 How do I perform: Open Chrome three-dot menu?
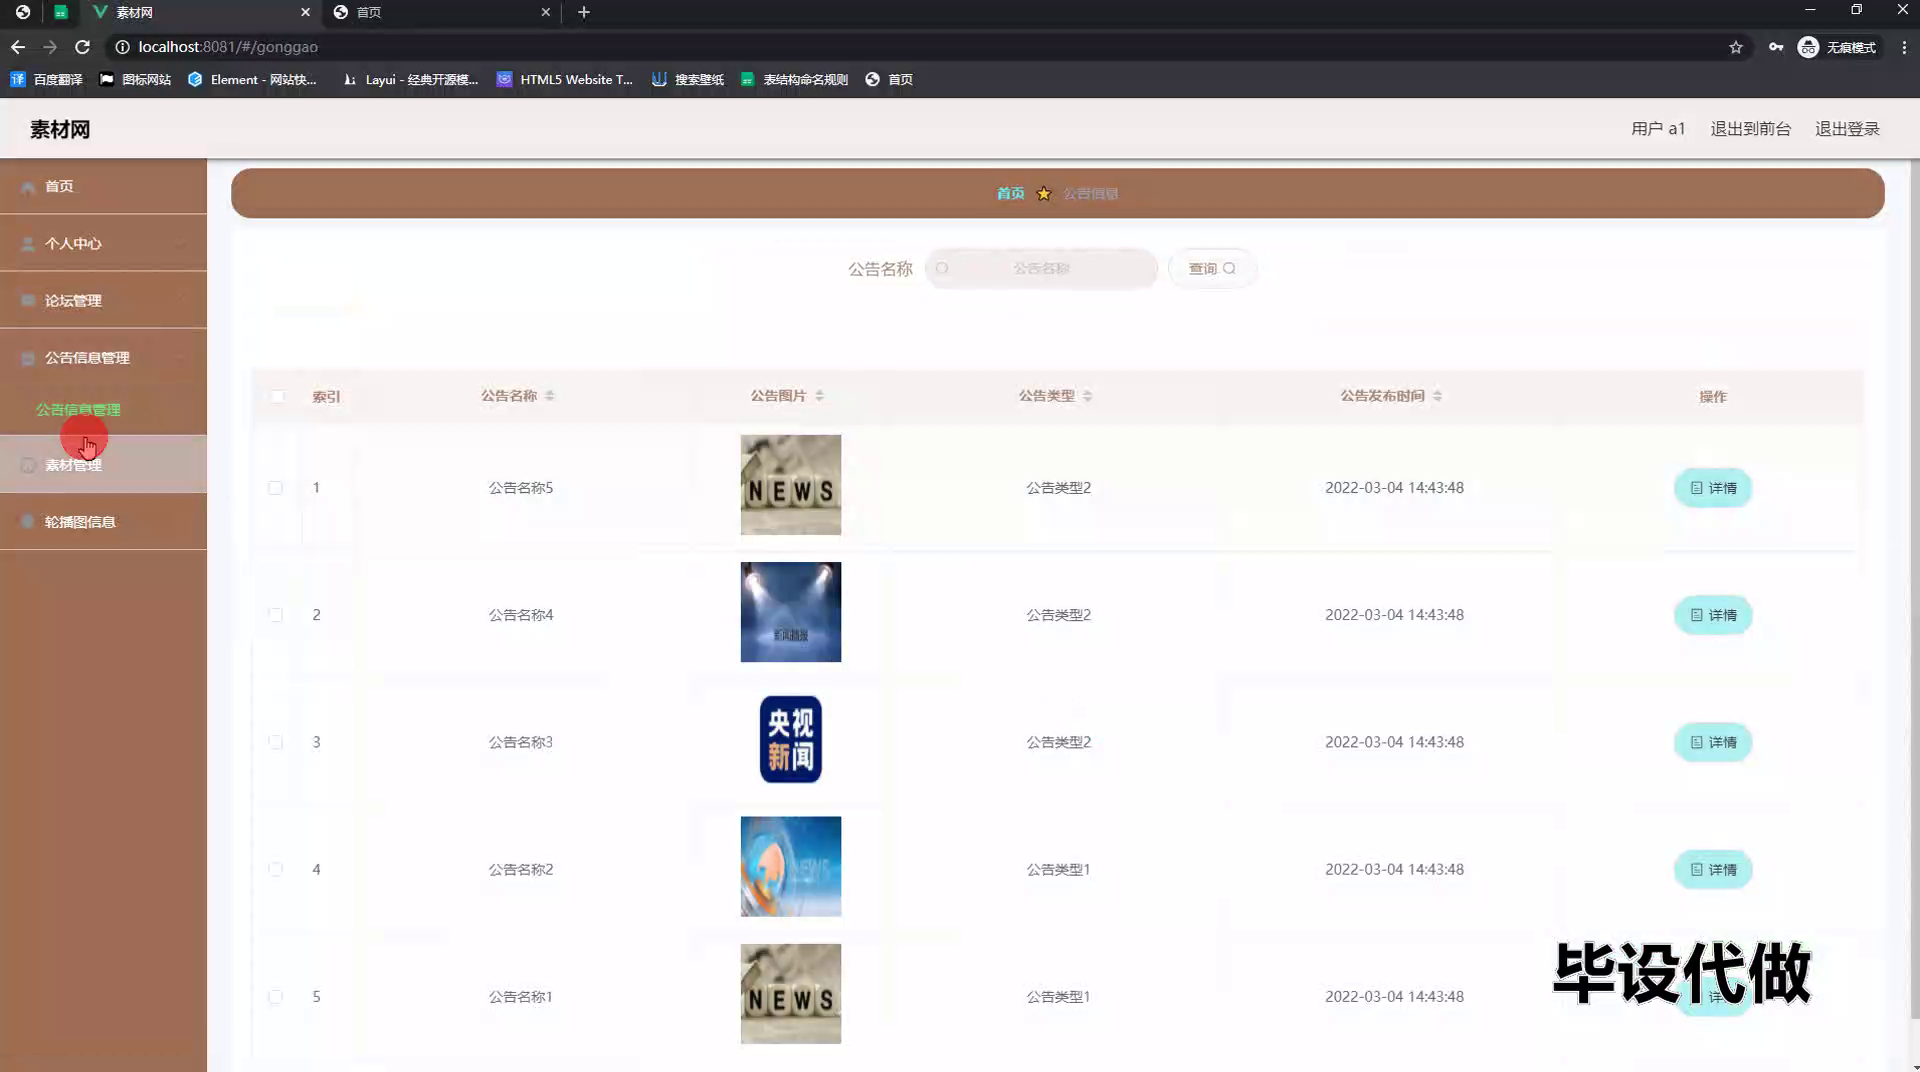click(x=1904, y=47)
